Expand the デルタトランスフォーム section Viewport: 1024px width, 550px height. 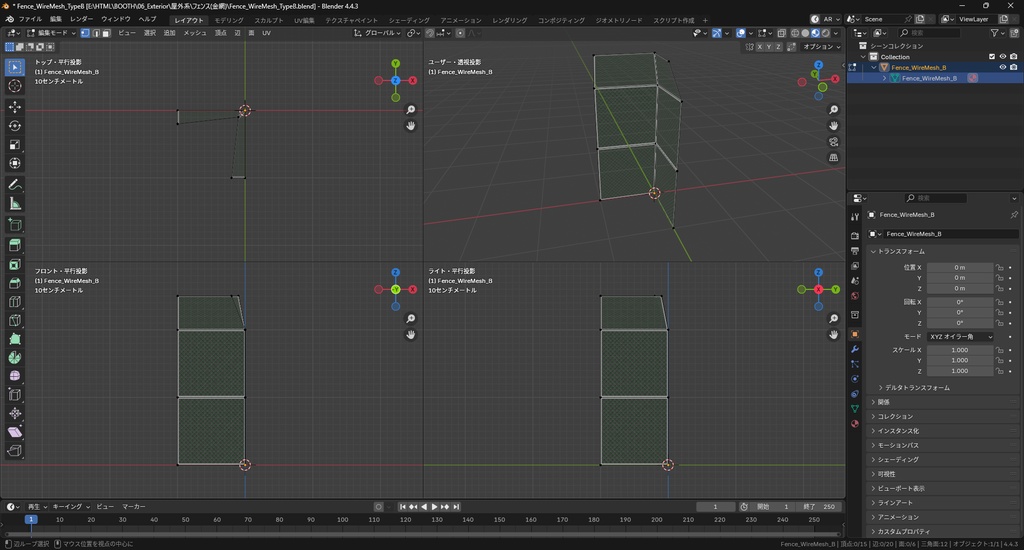click(x=915, y=387)
